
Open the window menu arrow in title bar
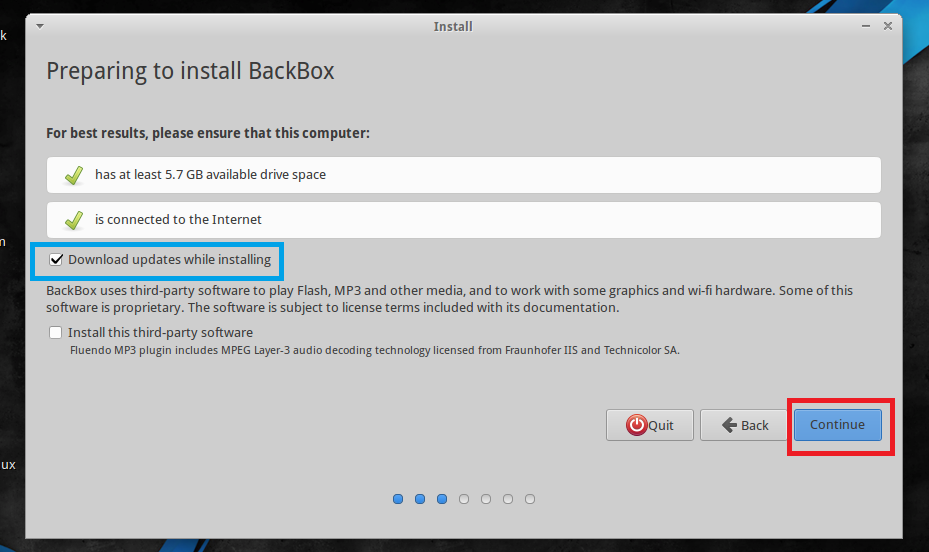pyautogui.click(x=40, y=26)
